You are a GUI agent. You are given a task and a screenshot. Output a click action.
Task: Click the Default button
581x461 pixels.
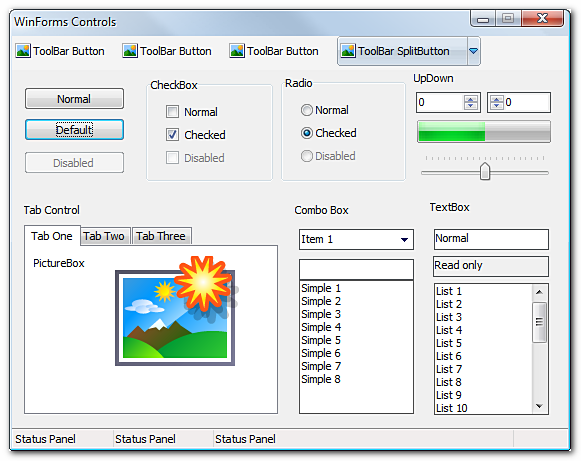point(74,130)
